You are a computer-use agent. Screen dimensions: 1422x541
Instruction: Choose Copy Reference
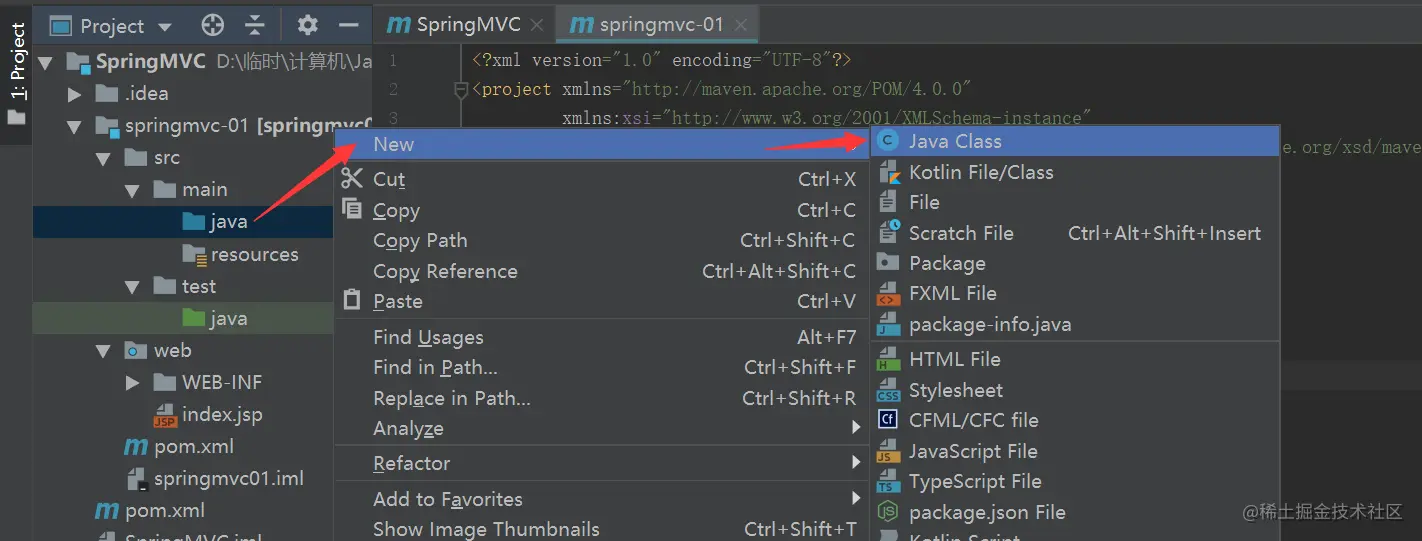(x=603, y=271)
